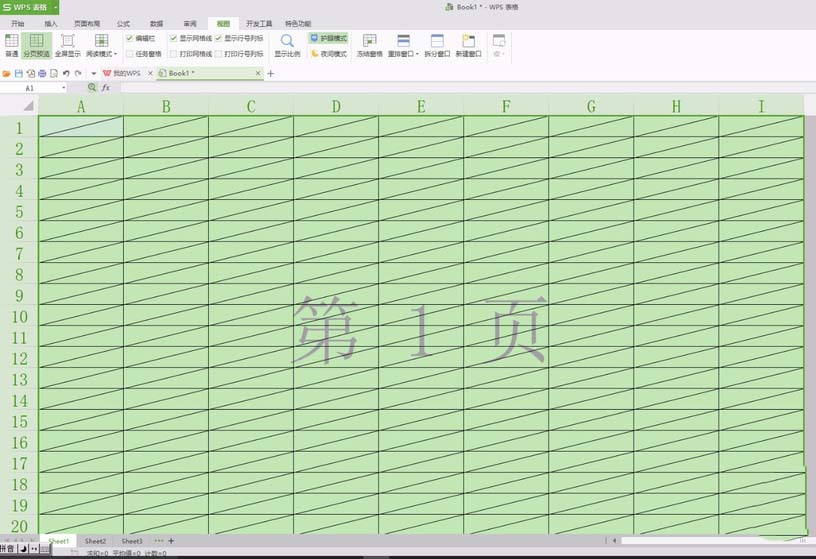Check the 打印网格线 checkbox
The height and width of the screenshot is (559, 816).
pyautogui.click(x=173, y=54)
